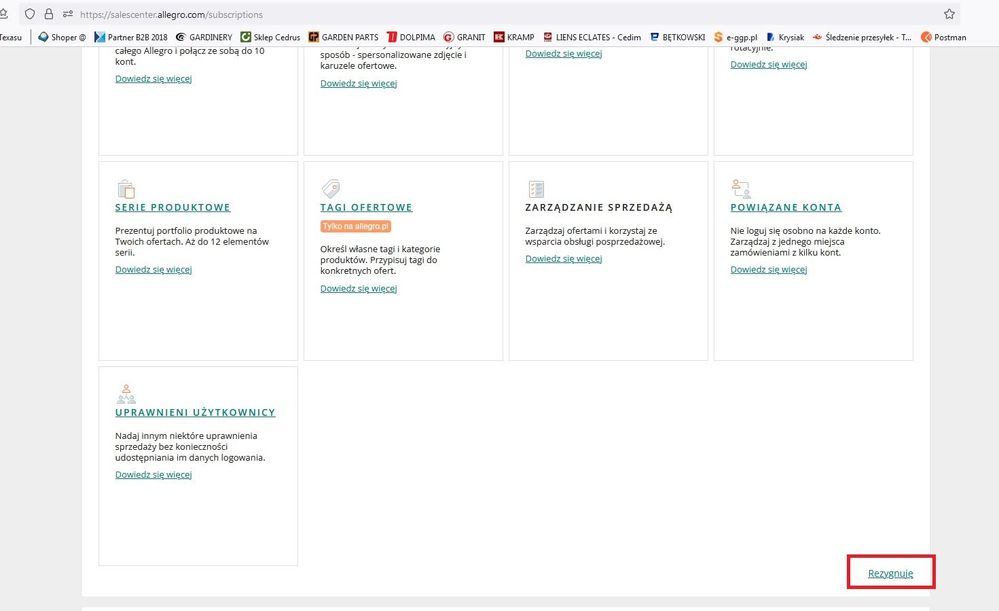
Task: Click Dowiedz się więcej under Zarządzanie Sprzedażą
Action: 564,259
